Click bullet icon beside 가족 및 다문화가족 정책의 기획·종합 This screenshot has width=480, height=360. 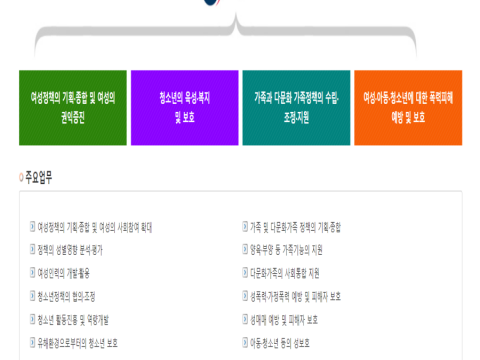[x=245, y=227]
